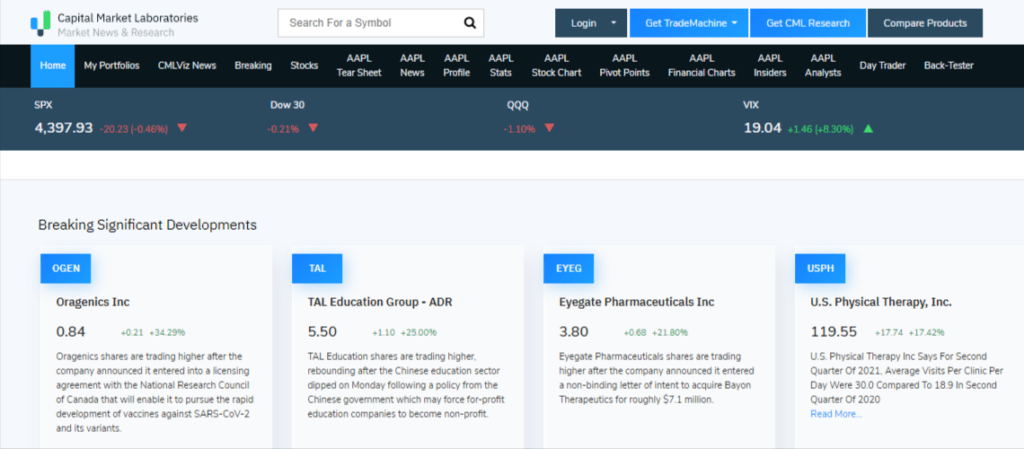The width and height of the screenshot is (1024, 449).
Task: Click the TAL Education Group - ADR title
Action: pos(379,302)
